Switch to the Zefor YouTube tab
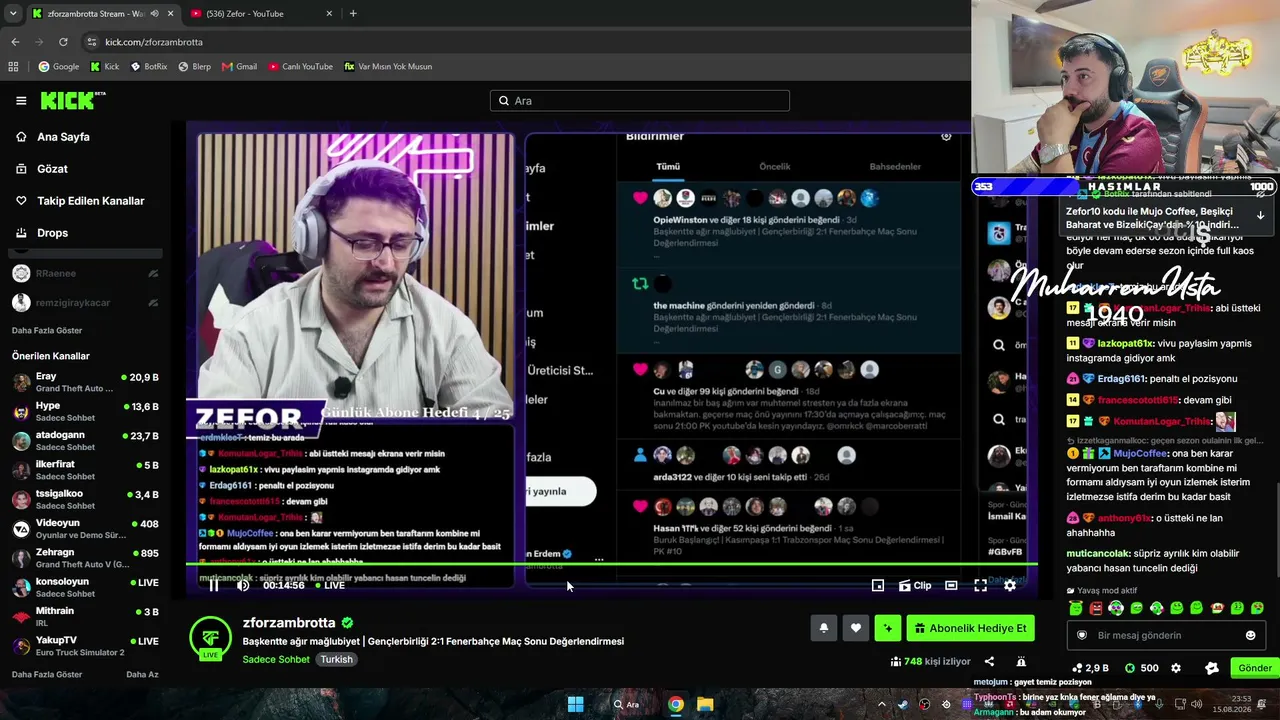1280x720 pixels. [260, 14]
